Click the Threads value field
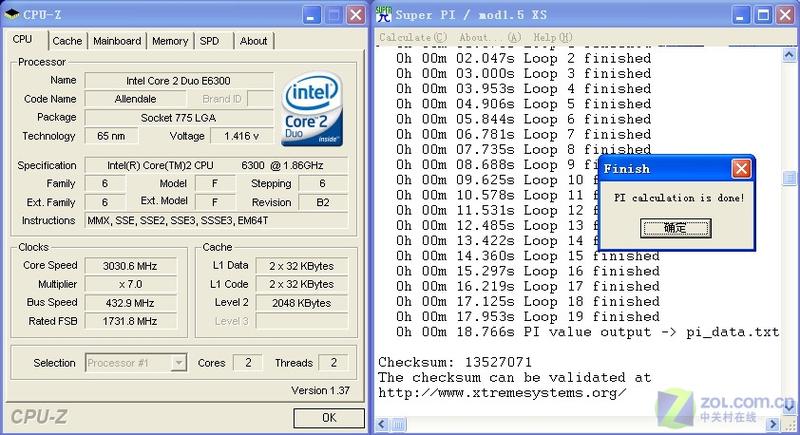 [x=333, y=363]
